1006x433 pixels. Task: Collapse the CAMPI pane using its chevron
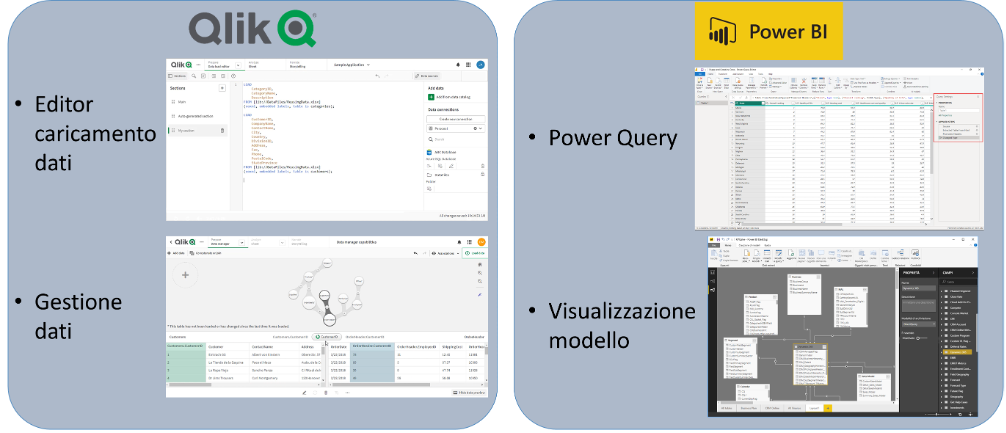[973, 273]
